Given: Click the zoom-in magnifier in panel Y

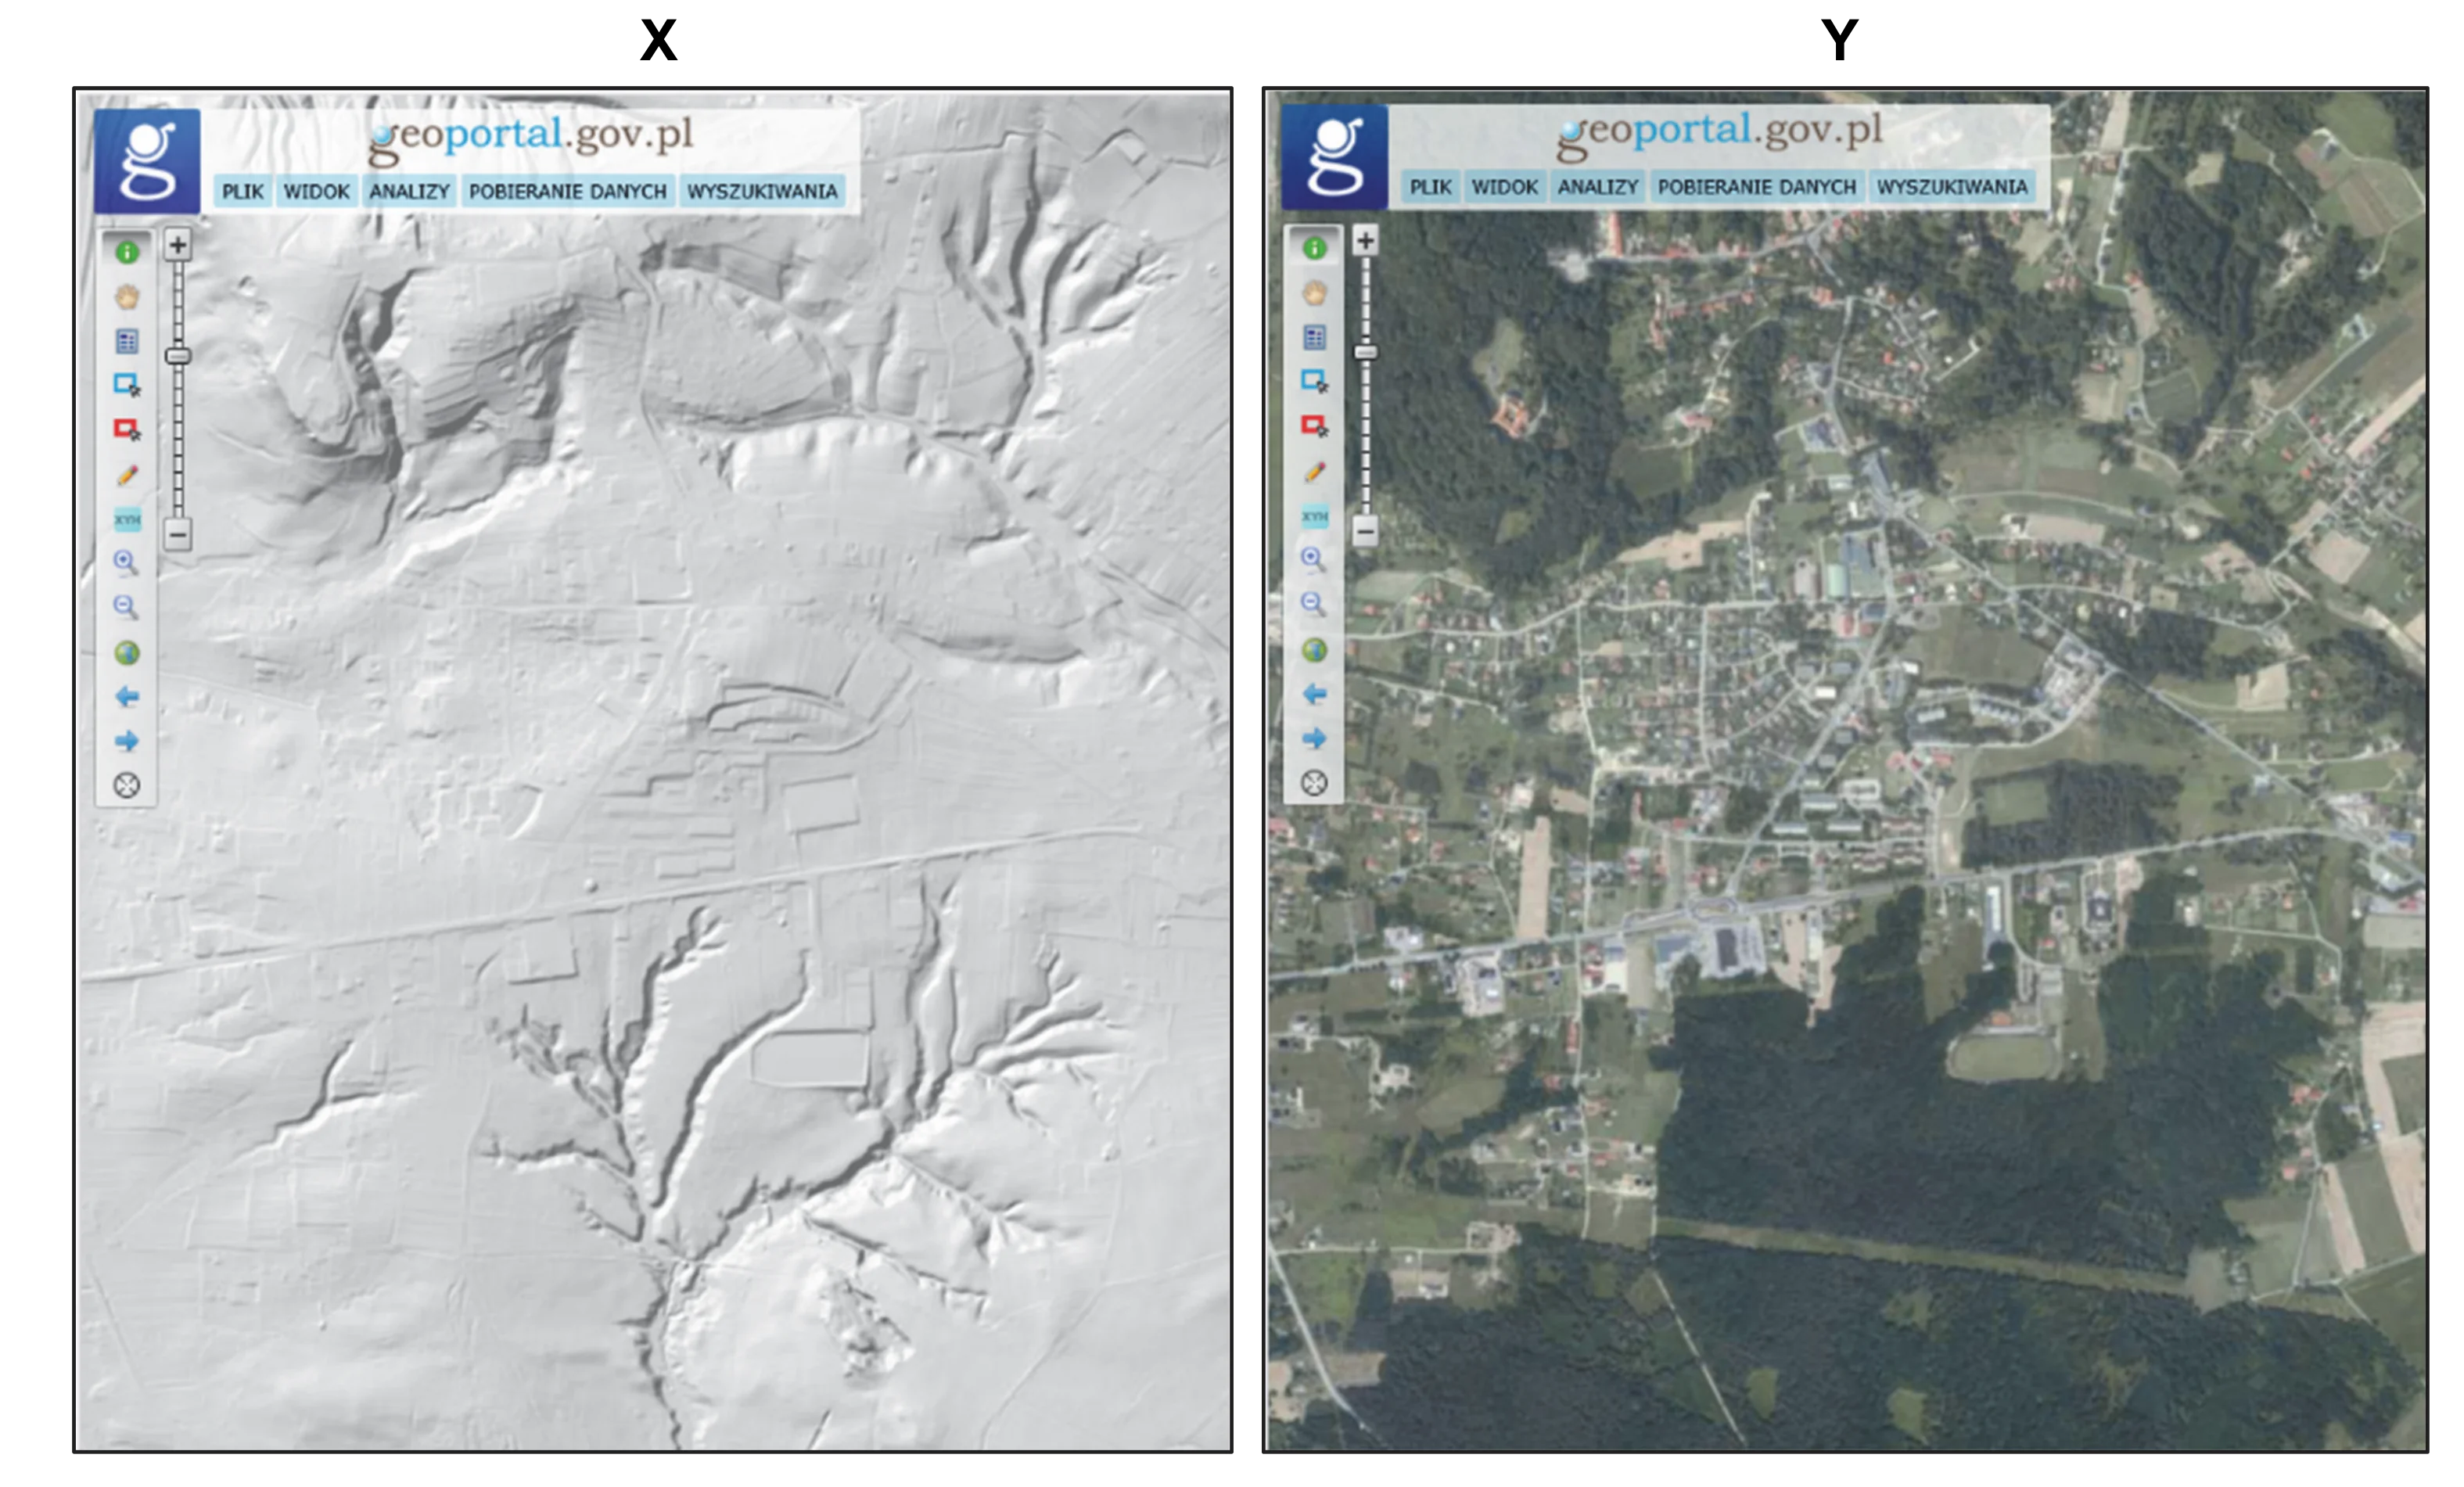Looking at the screenshot, I should click(1314, 559).
